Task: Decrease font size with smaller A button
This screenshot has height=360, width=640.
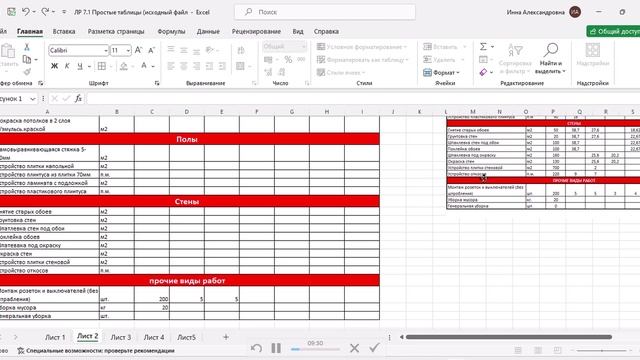Action: point(151,50)
